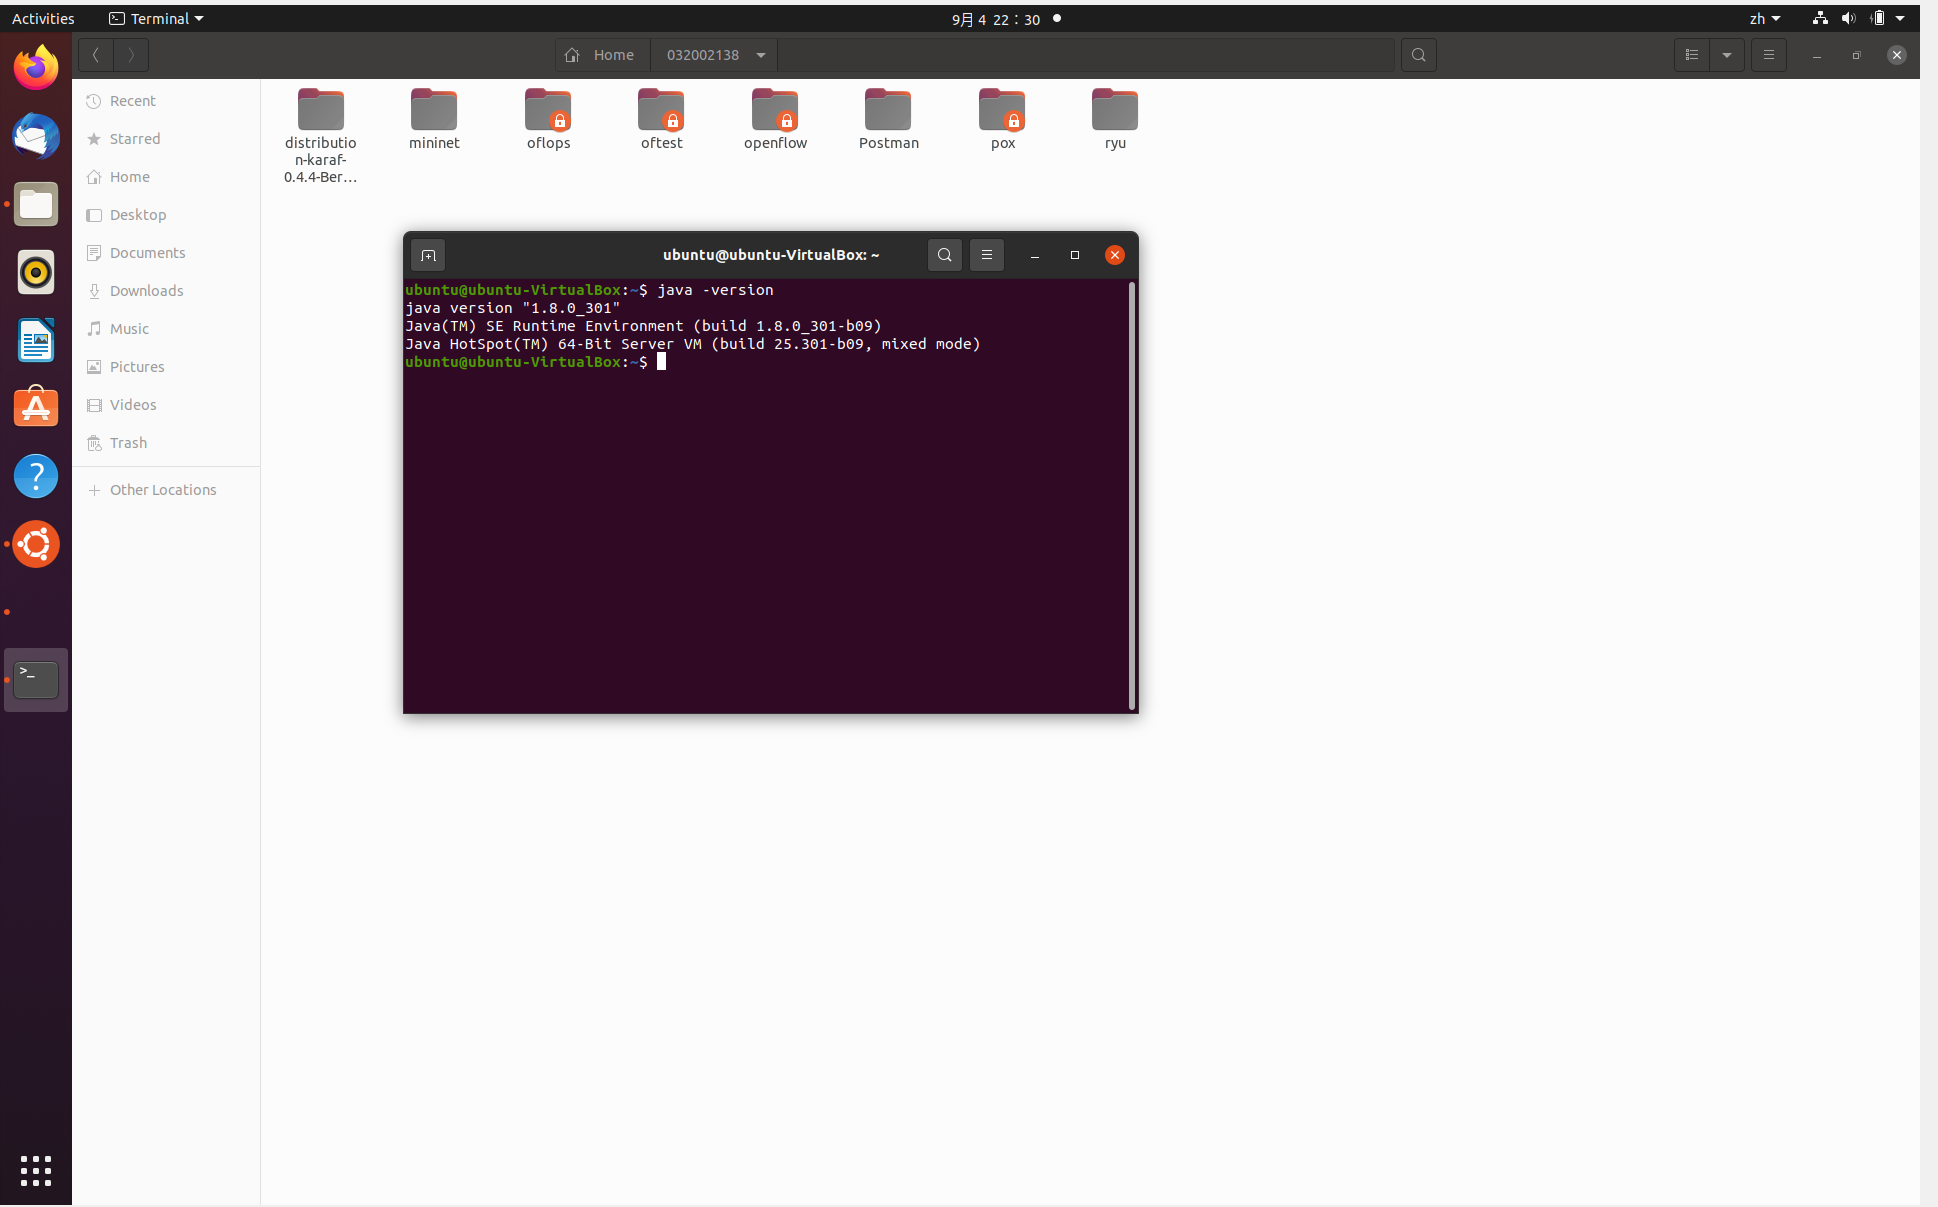Show all applications grid
Image resolution: width=1938 pixels, height=1207 pixels.
coord(36,1170)
